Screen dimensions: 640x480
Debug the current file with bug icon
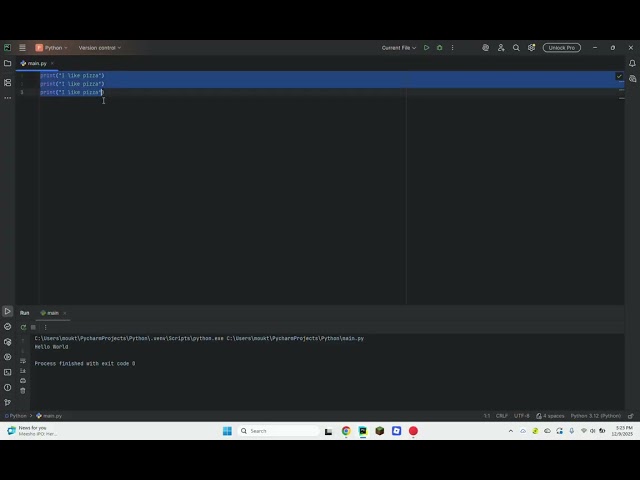coord(440,48)
